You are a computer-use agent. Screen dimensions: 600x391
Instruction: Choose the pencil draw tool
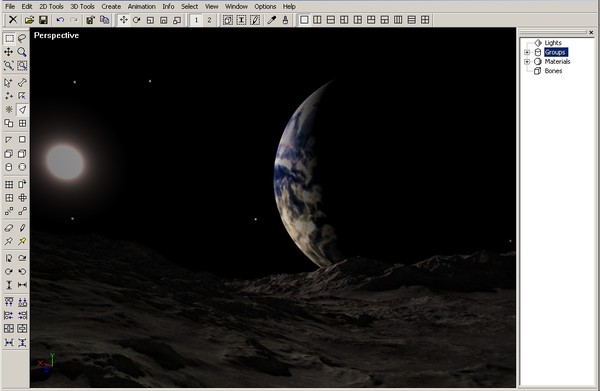[22, 228]
